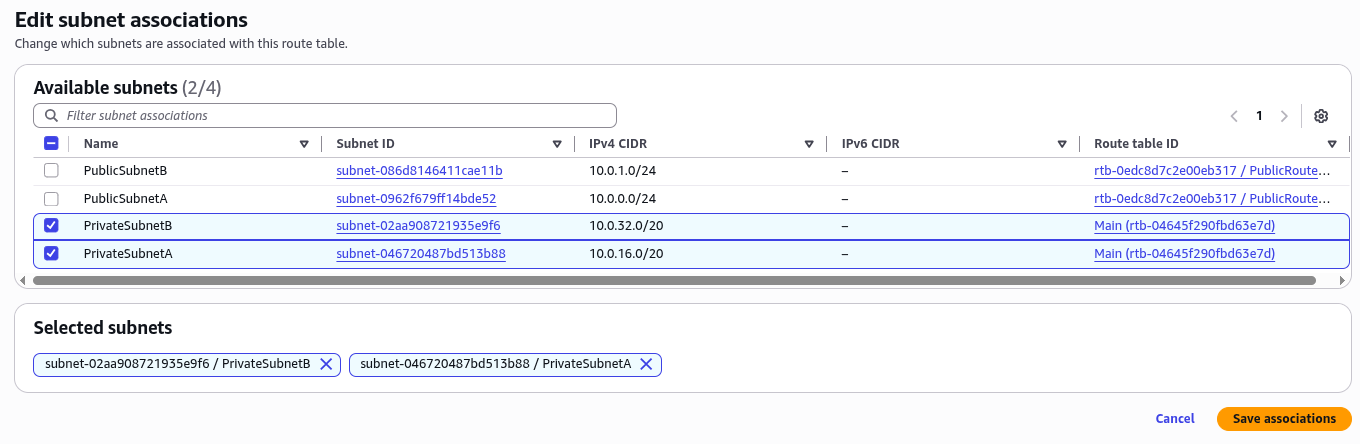This screenshot has width=1360, height=444.
Task: Sort by IPv4 CIDR column arrow
Action: click(x=809, y=144)
